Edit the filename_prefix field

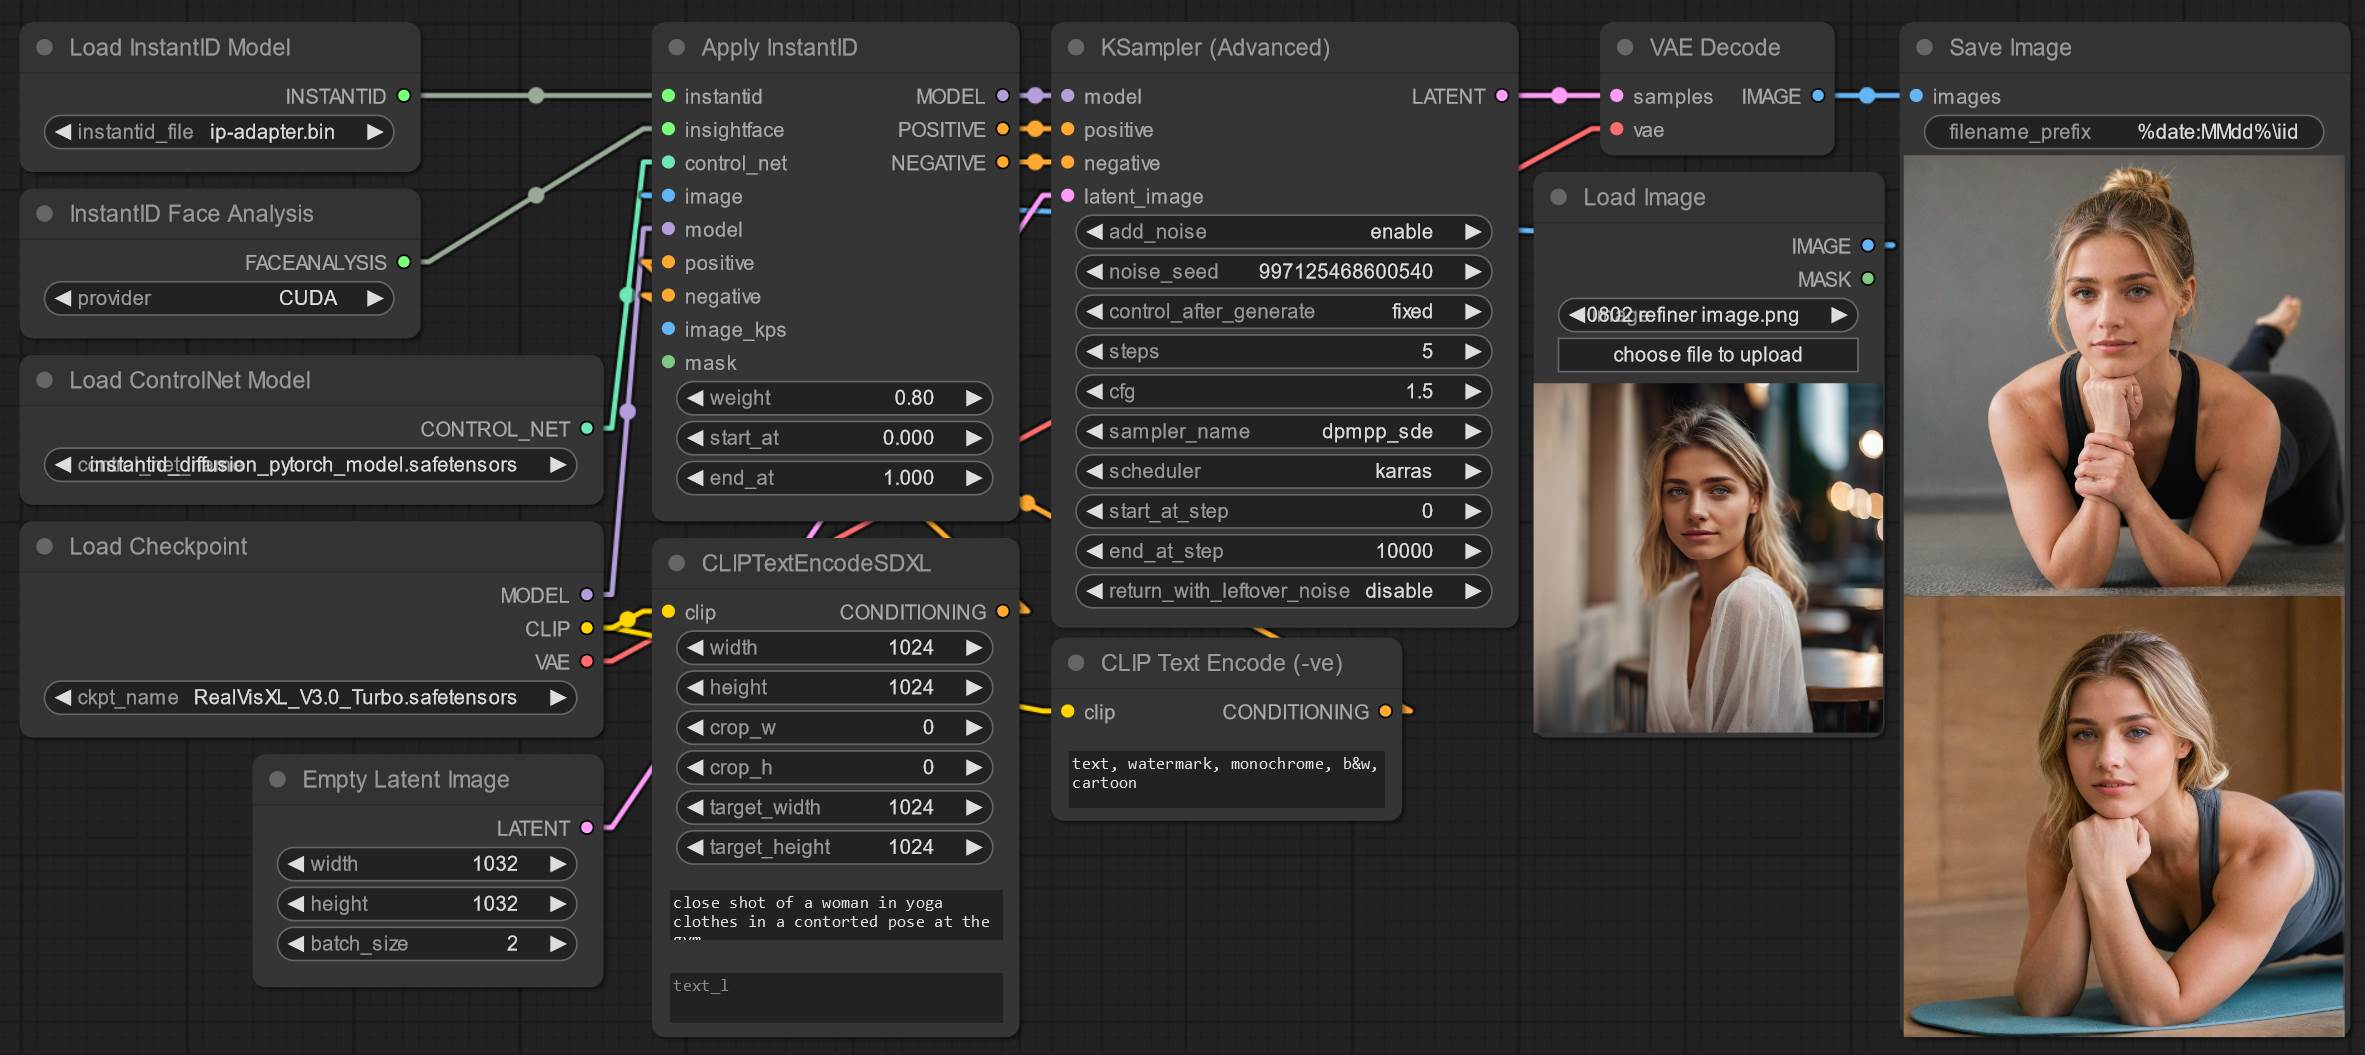point(2124,132)
